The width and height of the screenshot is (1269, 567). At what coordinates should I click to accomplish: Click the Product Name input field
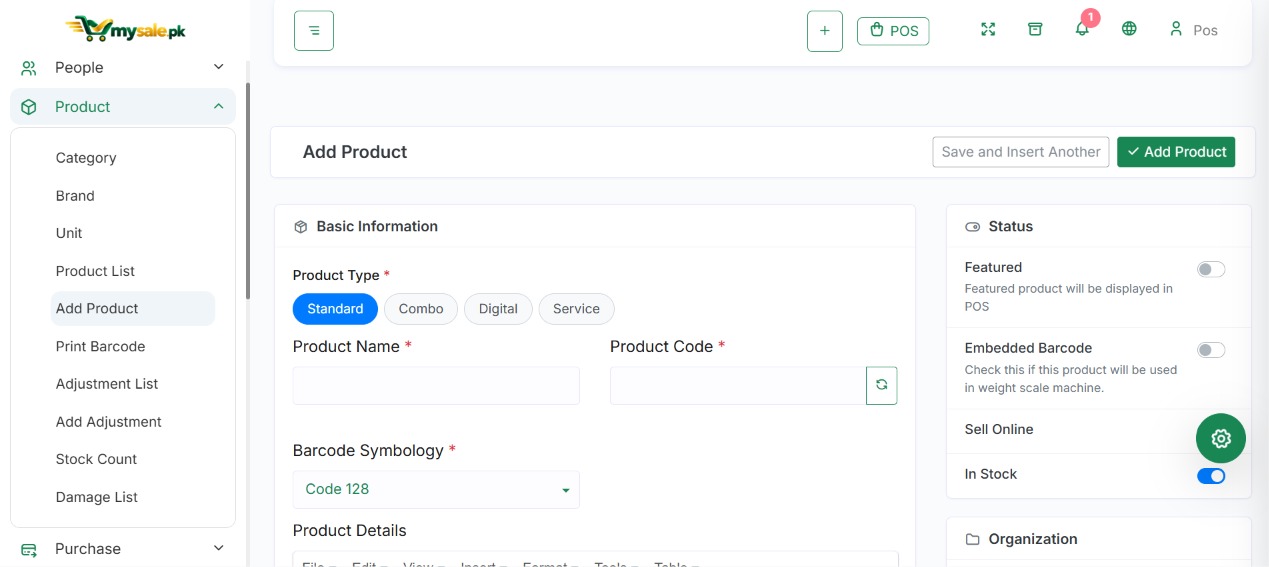436,386
